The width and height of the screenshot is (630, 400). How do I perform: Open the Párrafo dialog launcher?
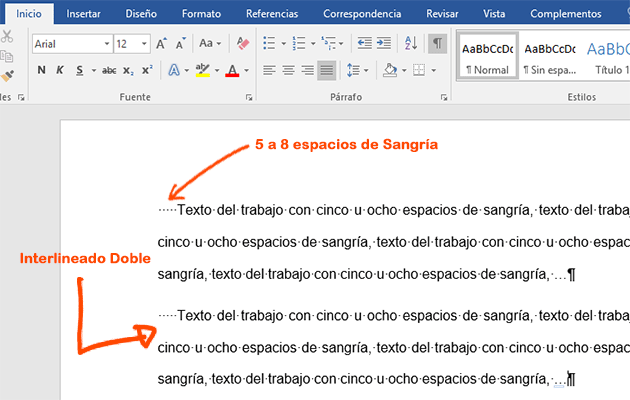444,97
